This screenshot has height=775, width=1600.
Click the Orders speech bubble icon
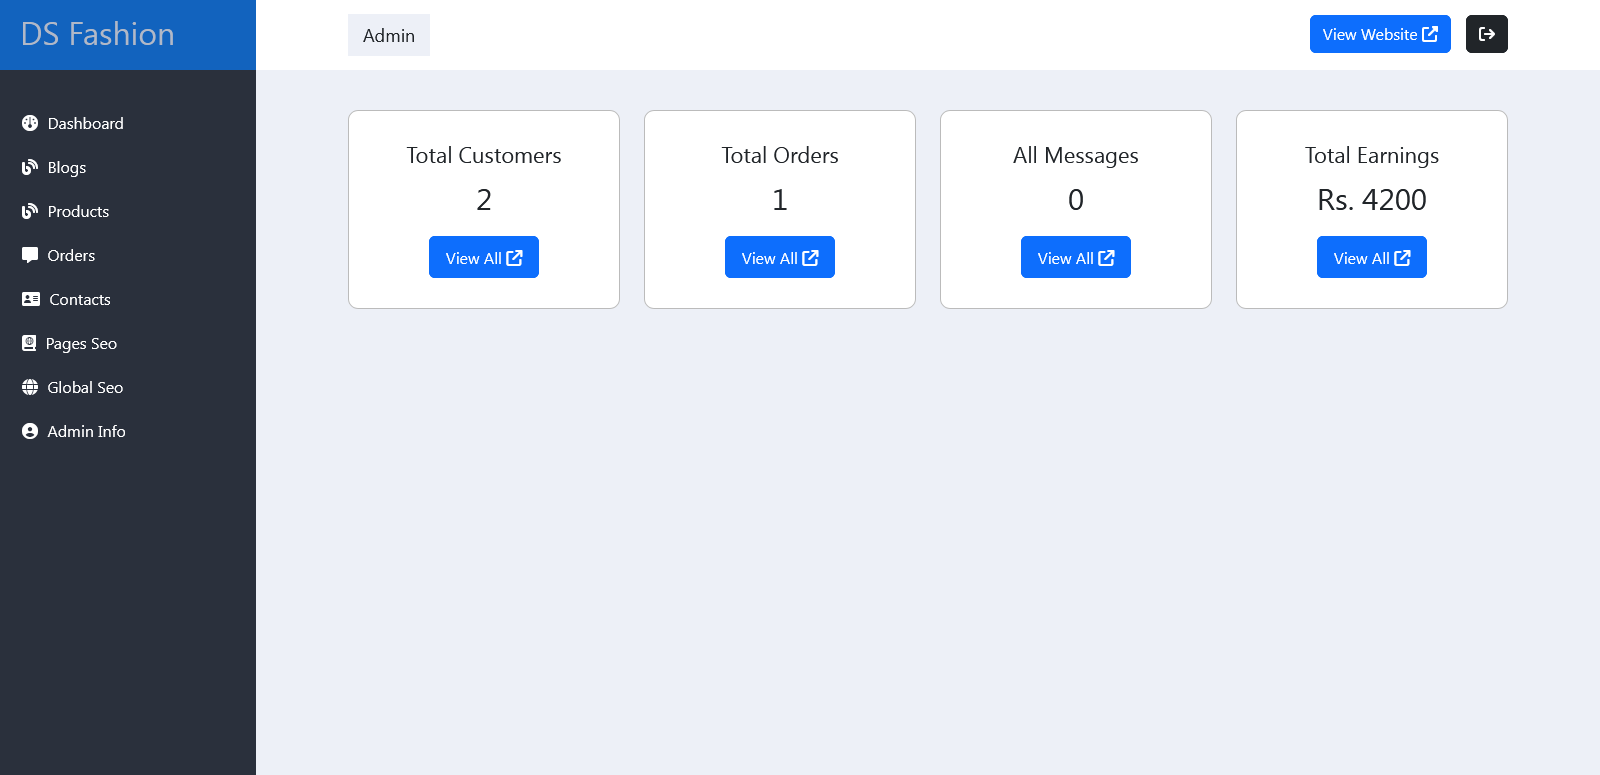tap(30, 255)
